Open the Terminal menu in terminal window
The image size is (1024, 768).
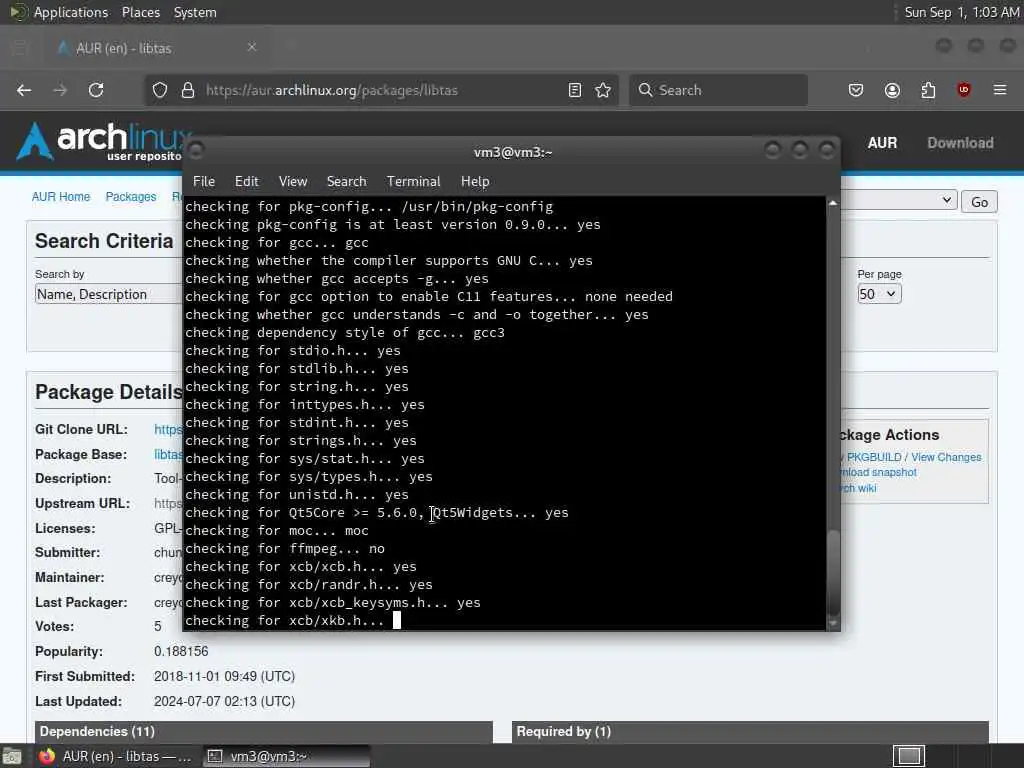(x=413, y=182)
